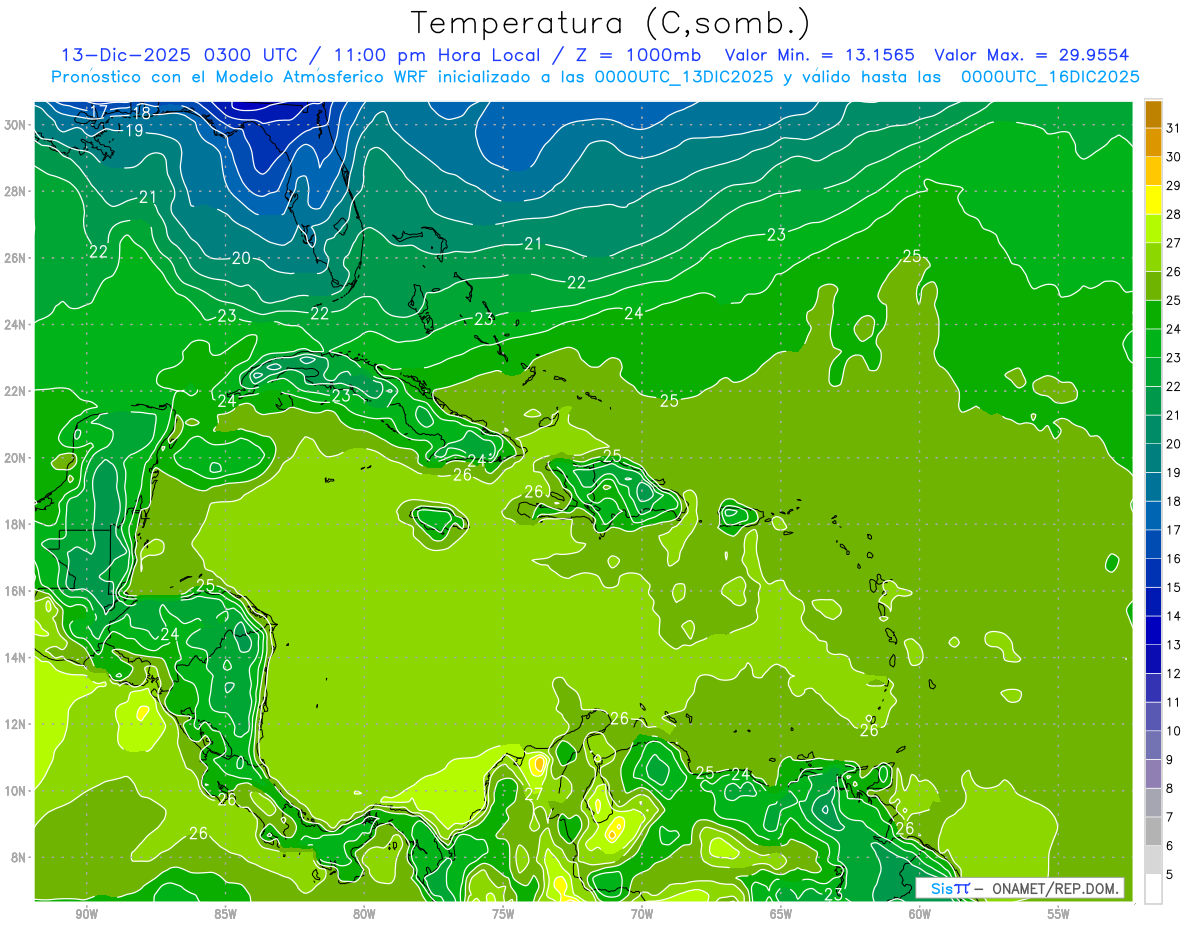This screenshot has width=1200, height=927.
Task: Click the 'Pronostico con el Modelo Atmosferico WRF' line
Action: [x=596, y=77]
